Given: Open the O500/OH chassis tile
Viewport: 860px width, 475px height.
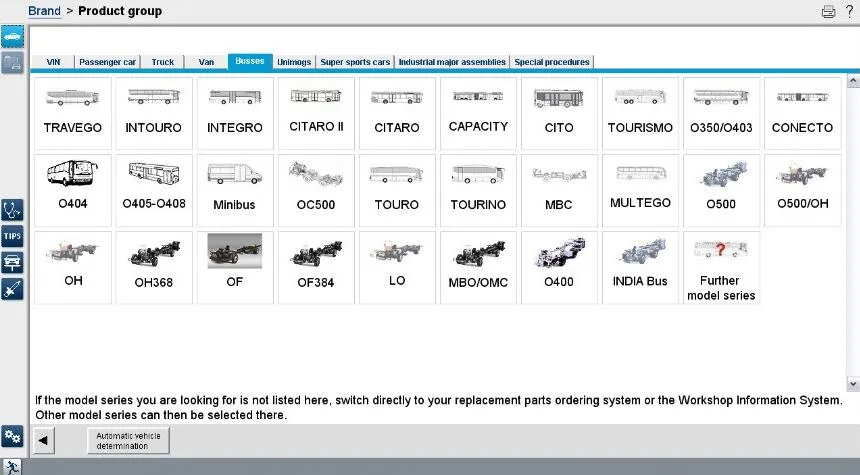Looking at the screenshot, I should coord(802,190).
